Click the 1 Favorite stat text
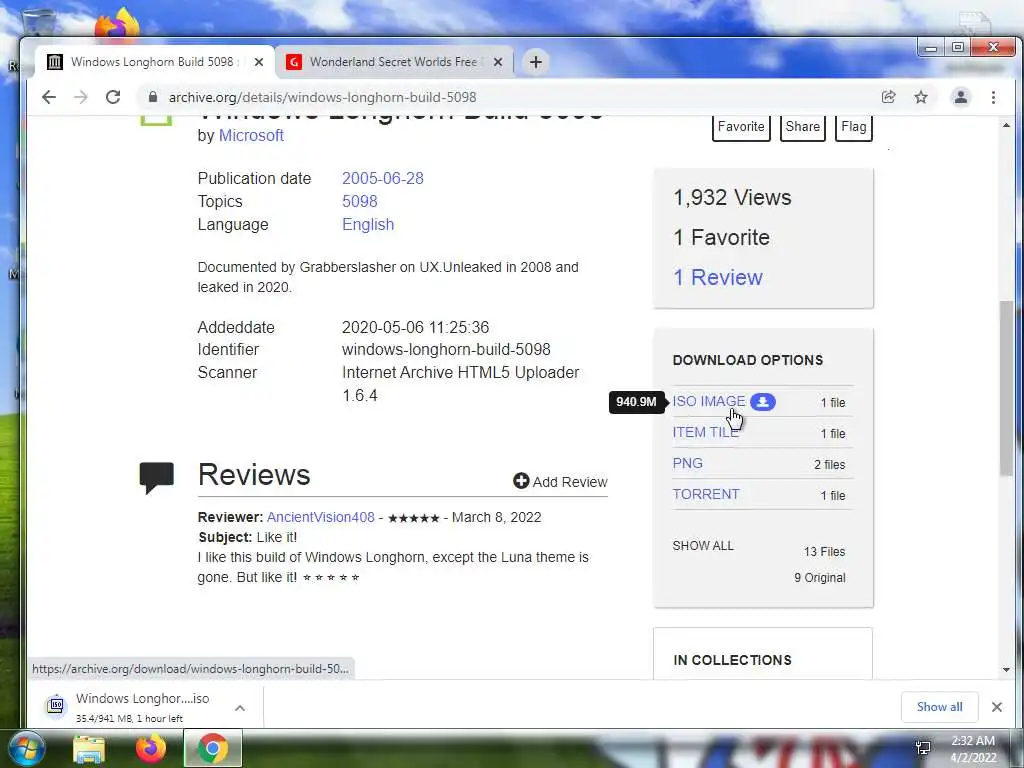Screen dimensions: 1024x768 (722, 237)
